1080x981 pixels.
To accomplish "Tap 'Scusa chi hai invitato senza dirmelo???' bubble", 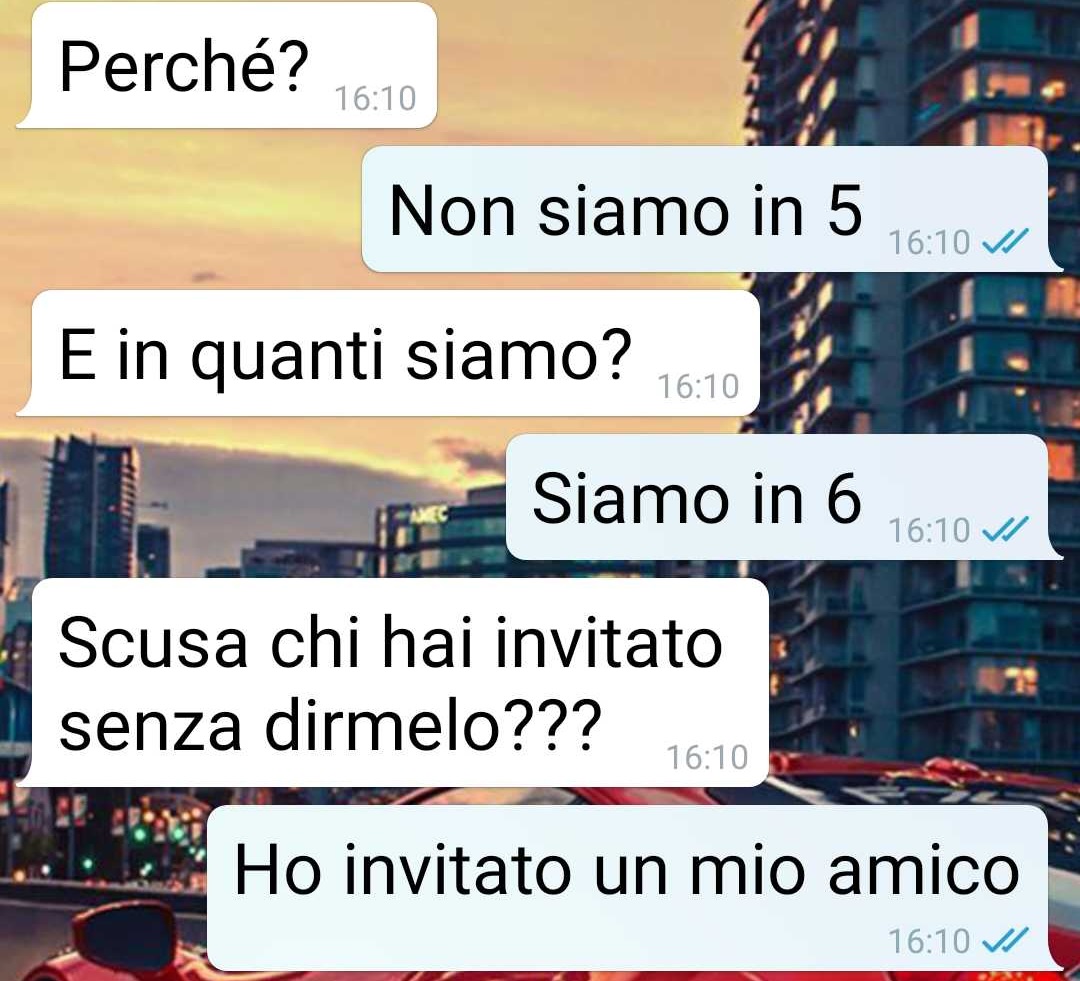I will click(x=393, y=683).
